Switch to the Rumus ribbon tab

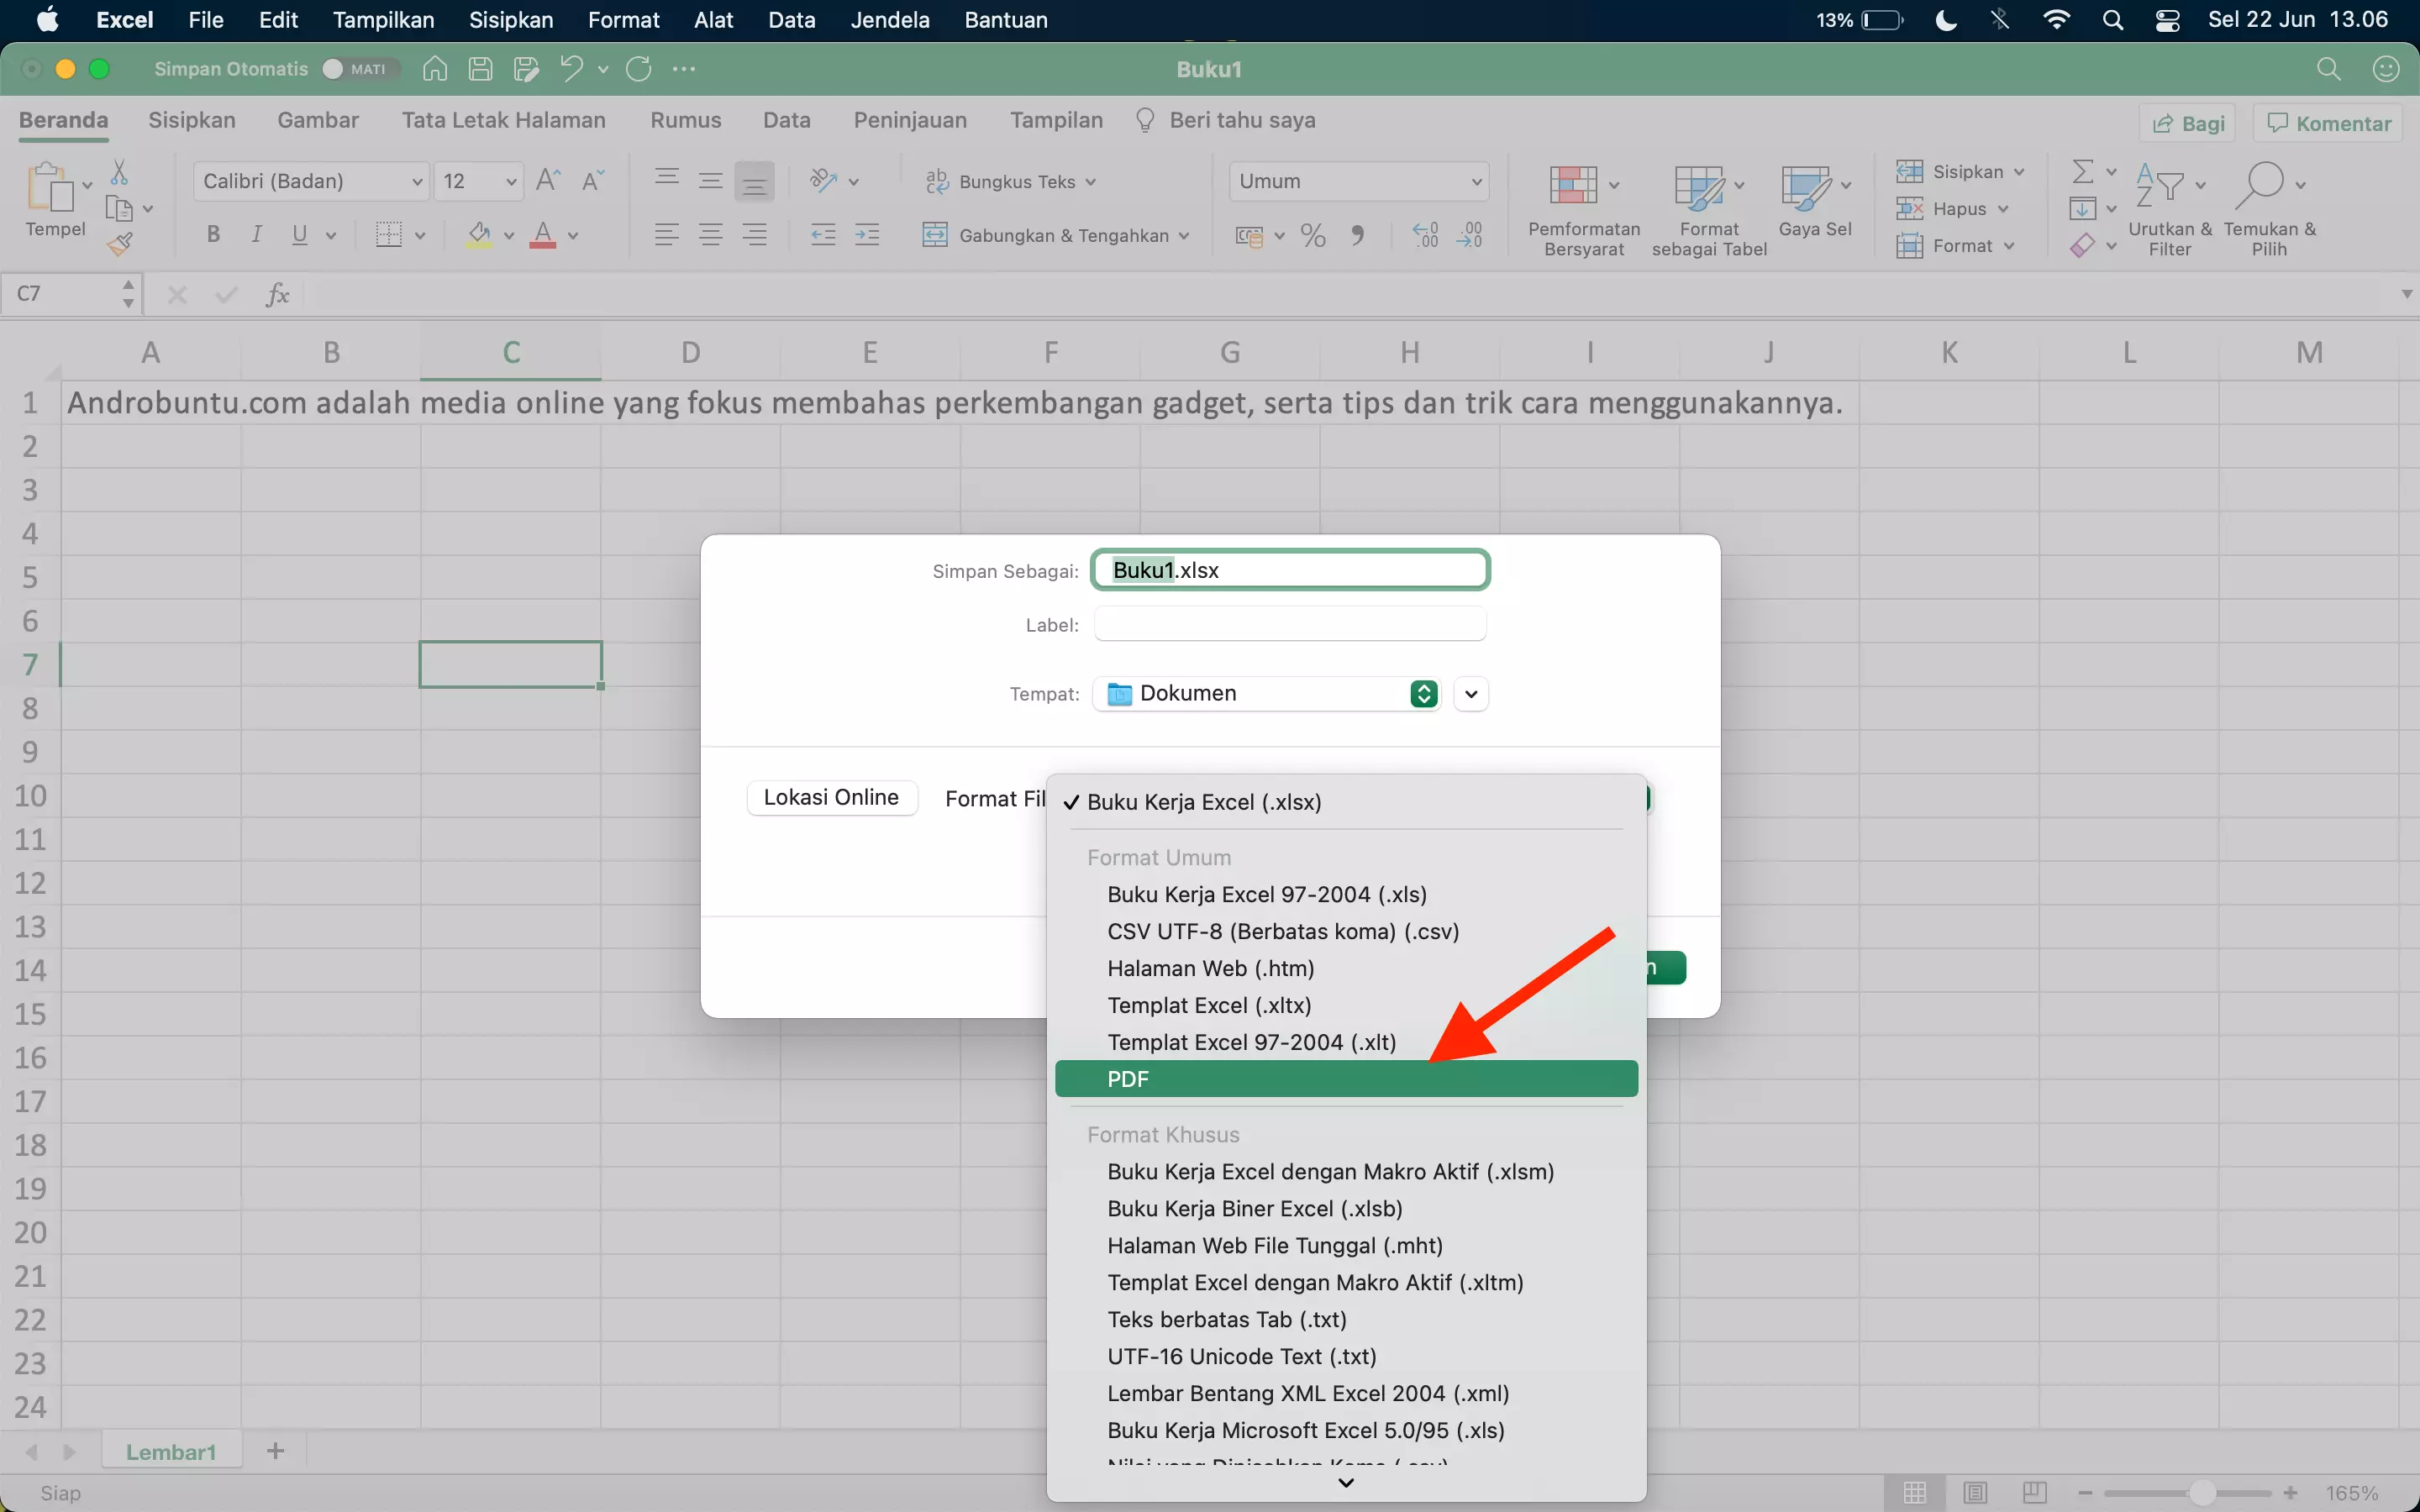tap(684, 120)
